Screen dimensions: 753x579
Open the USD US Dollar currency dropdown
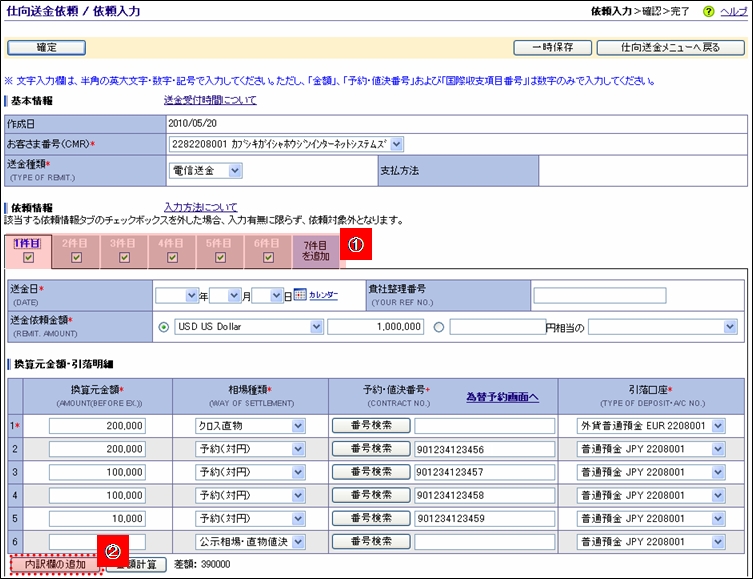(249, 327)
